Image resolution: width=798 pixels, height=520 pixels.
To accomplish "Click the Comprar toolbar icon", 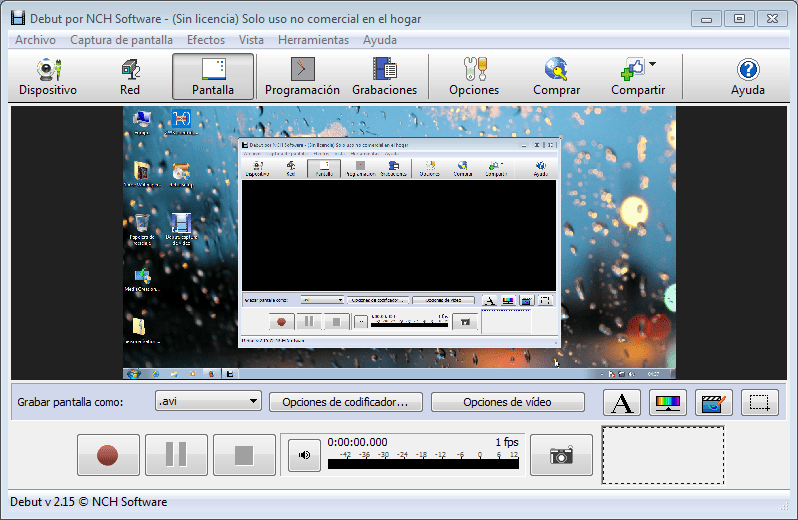I will pos(556,77).
